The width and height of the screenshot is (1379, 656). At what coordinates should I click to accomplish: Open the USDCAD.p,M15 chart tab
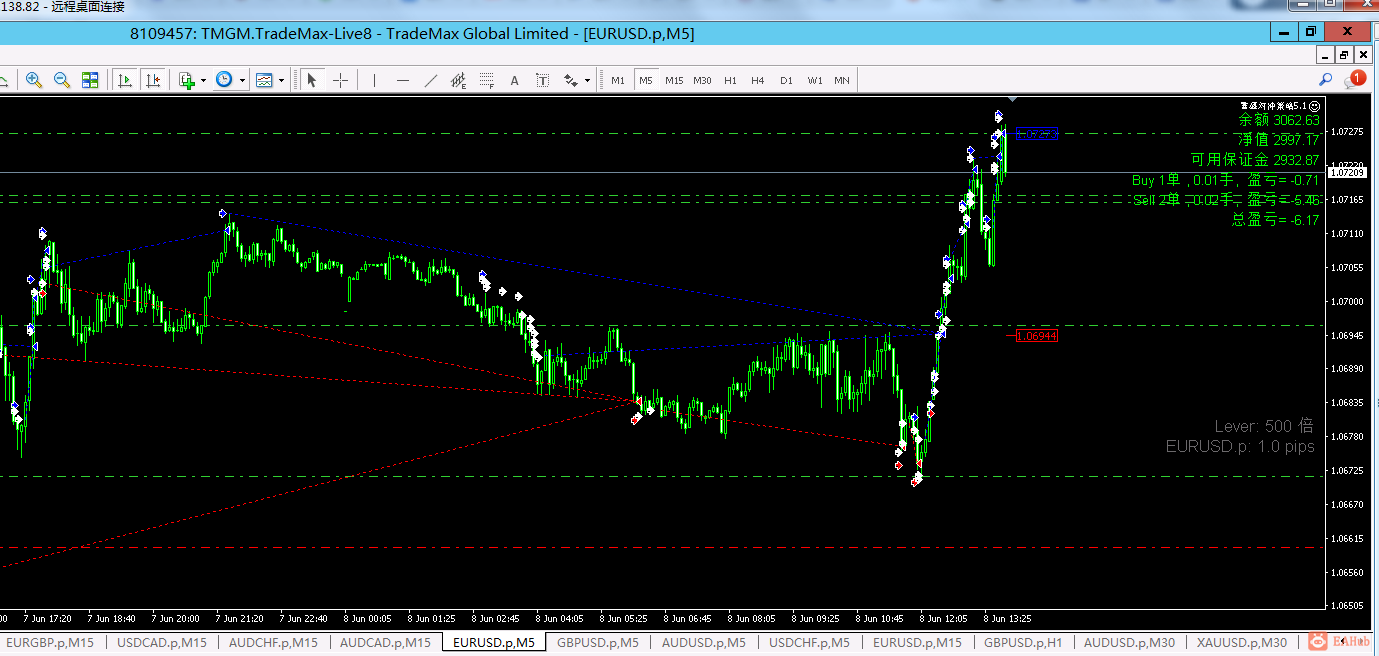coord(162,642)
